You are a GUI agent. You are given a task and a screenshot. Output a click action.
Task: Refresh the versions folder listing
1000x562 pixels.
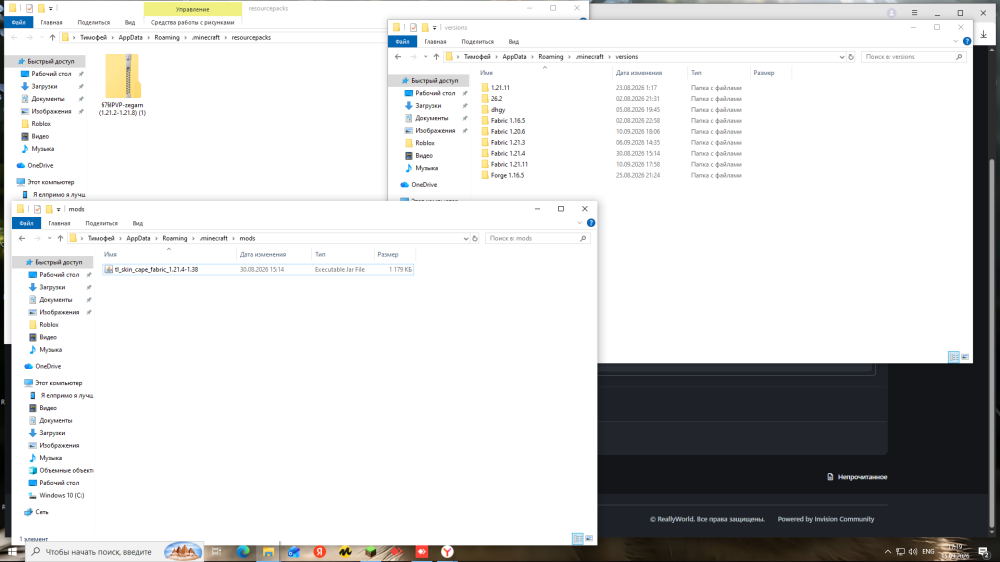(851, 57)
